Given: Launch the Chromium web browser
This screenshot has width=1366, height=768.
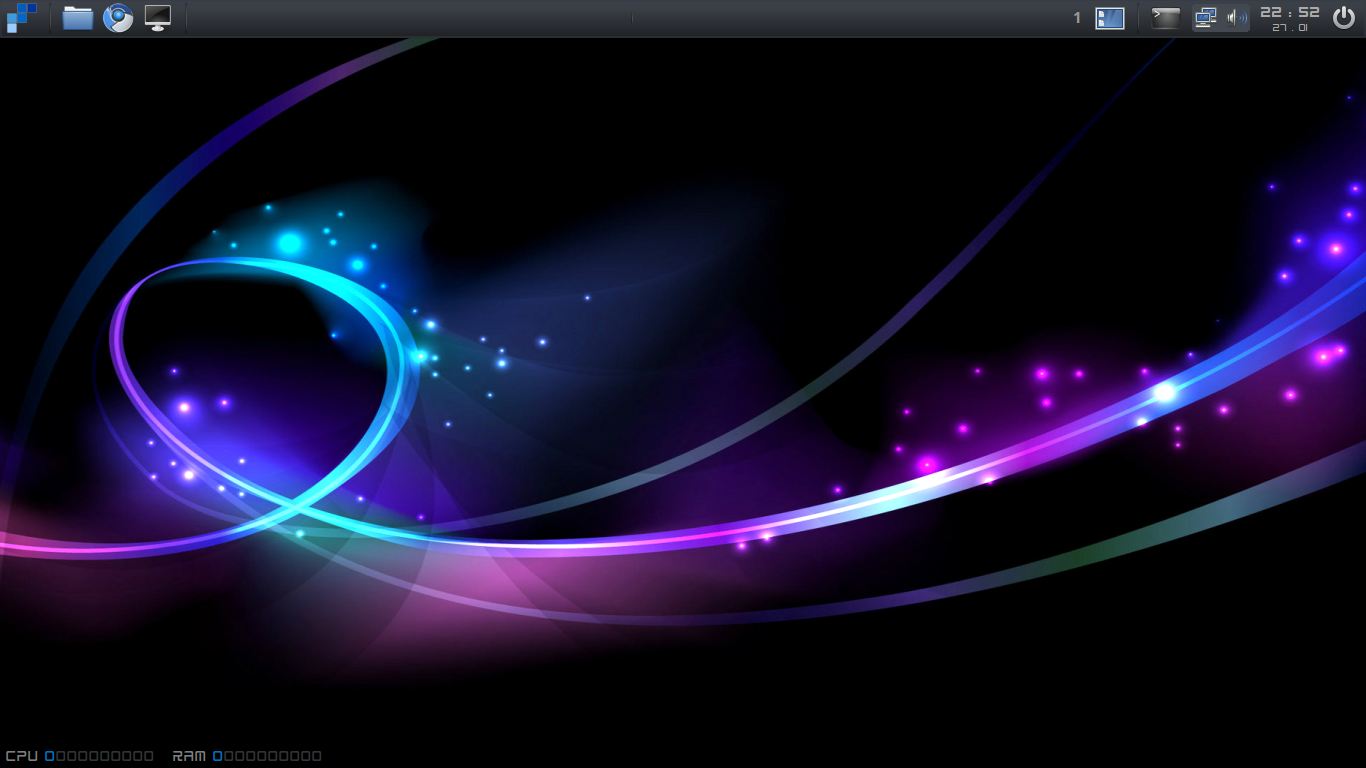Looking at the screenshot, I should click(119, 16).
